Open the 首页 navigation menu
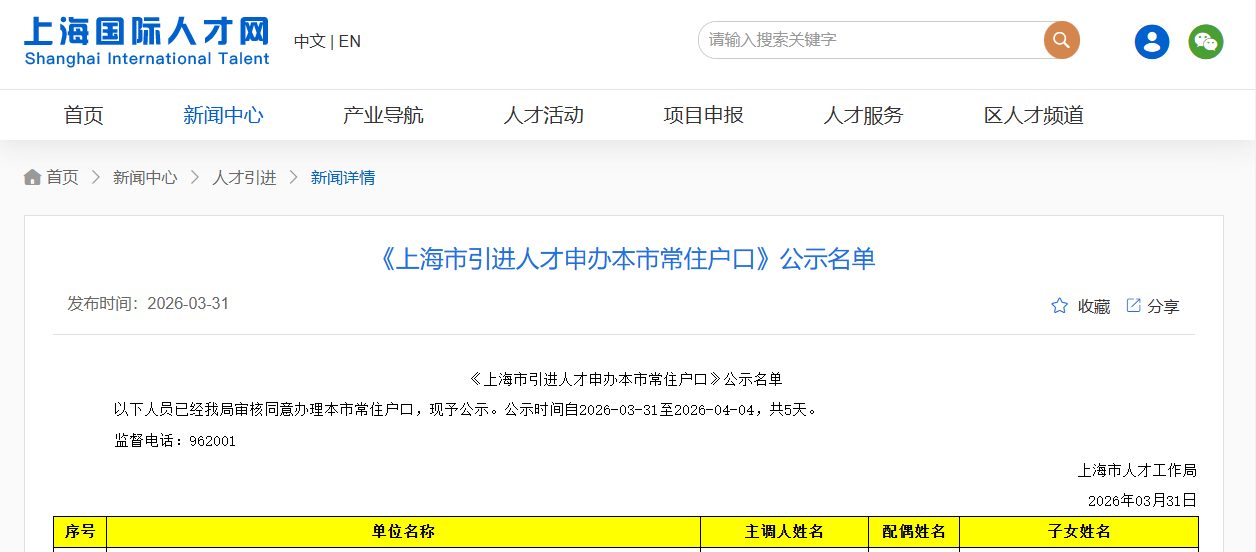1256x552 pixels. tap(84, 115)
